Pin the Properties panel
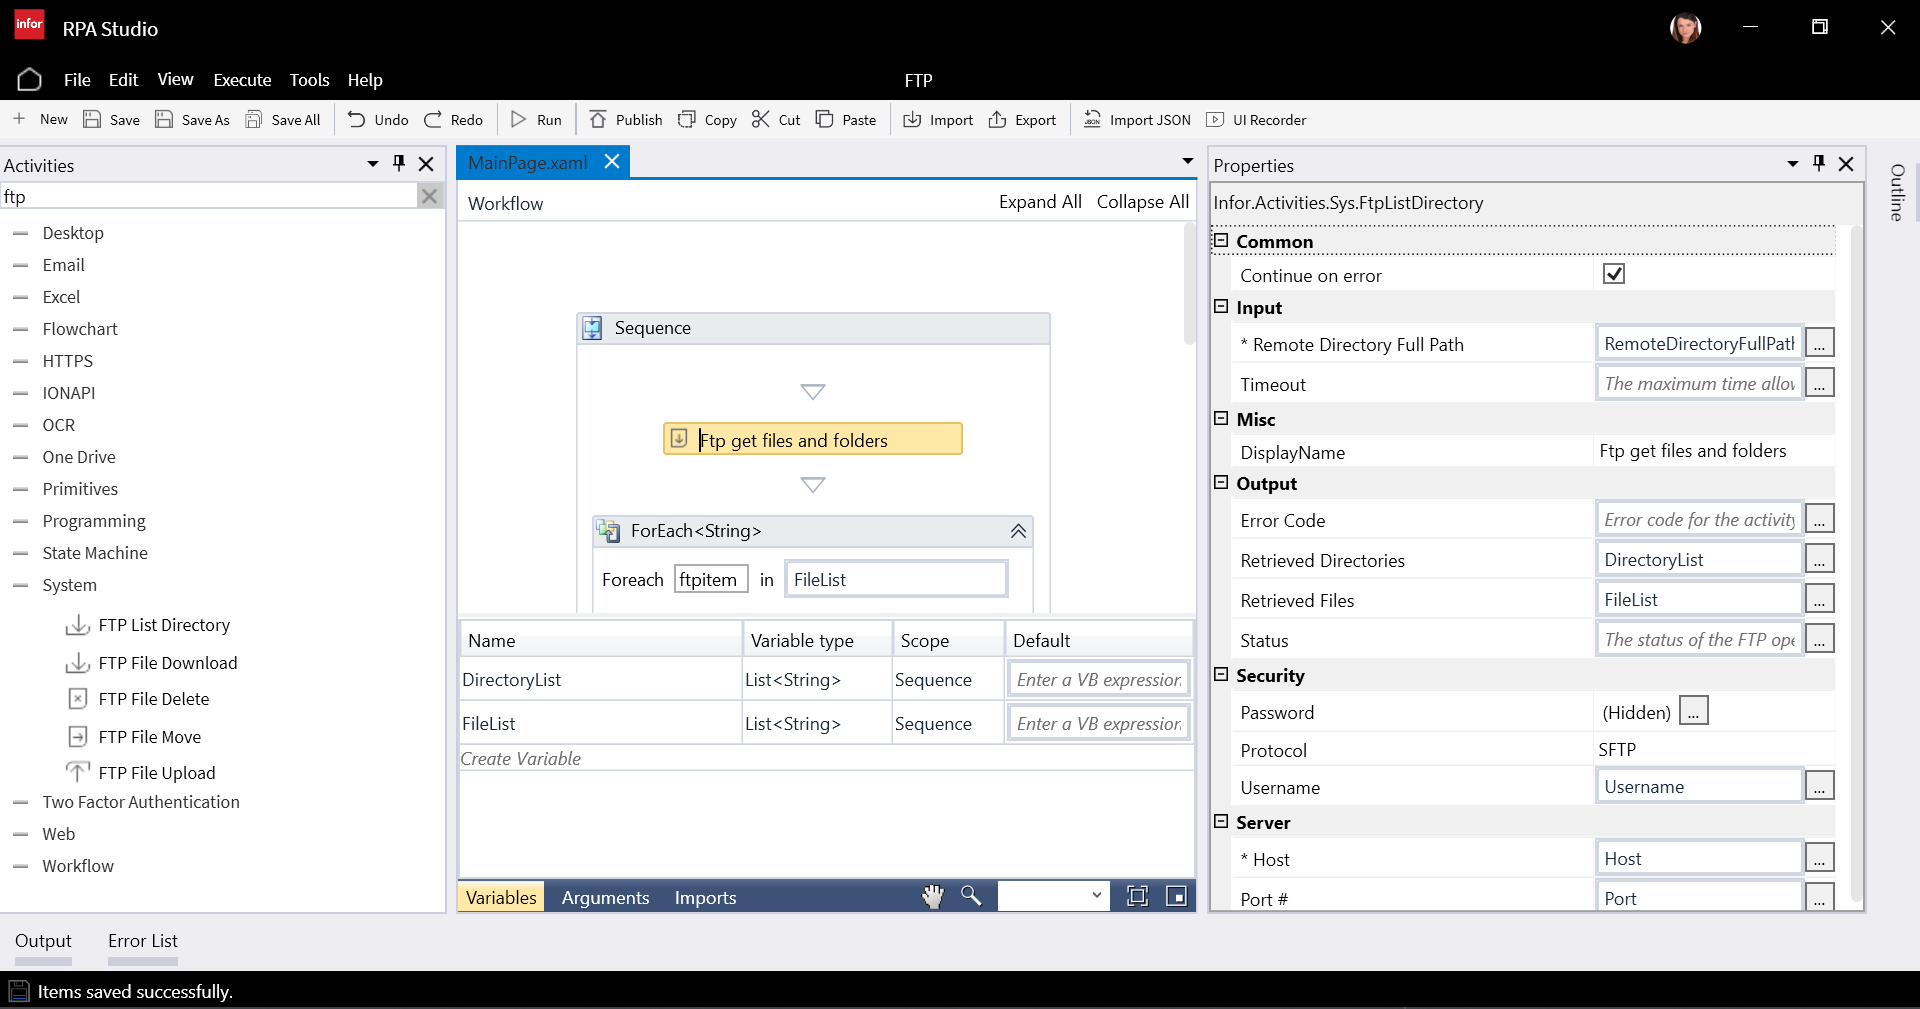 pyautogui.click(x=1818, y=164)
